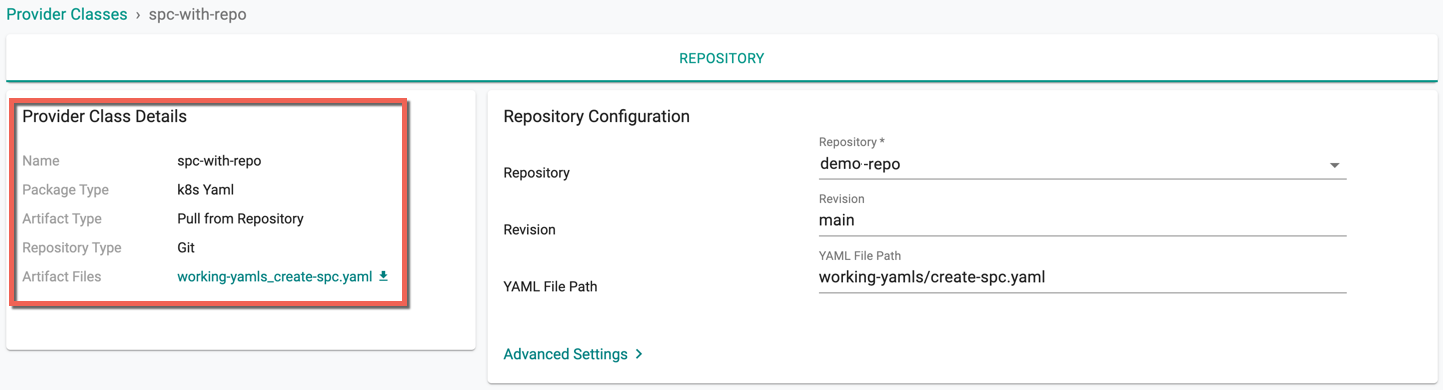Screen dimensions: 1443x390
Task: Click the k8s Yaml Package Type value
Action: click(206, 190)
